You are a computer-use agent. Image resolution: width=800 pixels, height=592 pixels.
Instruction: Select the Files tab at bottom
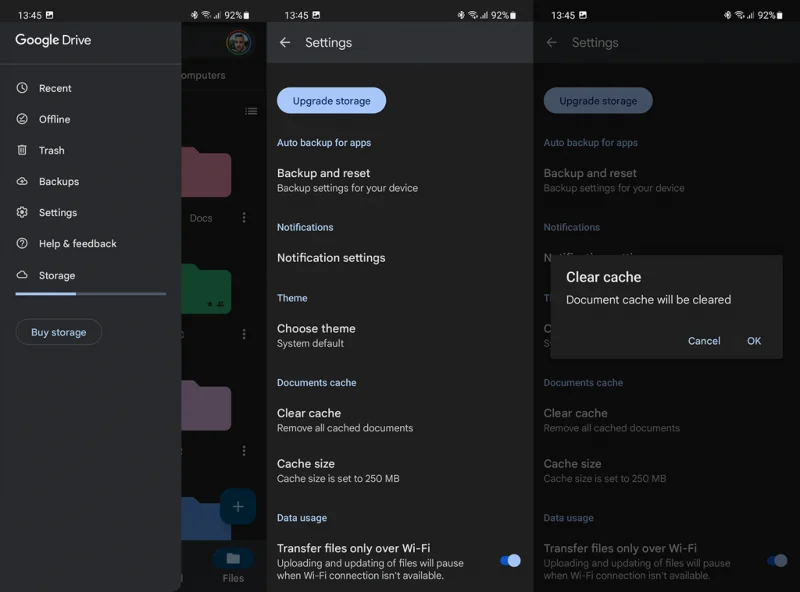[233, 566]
